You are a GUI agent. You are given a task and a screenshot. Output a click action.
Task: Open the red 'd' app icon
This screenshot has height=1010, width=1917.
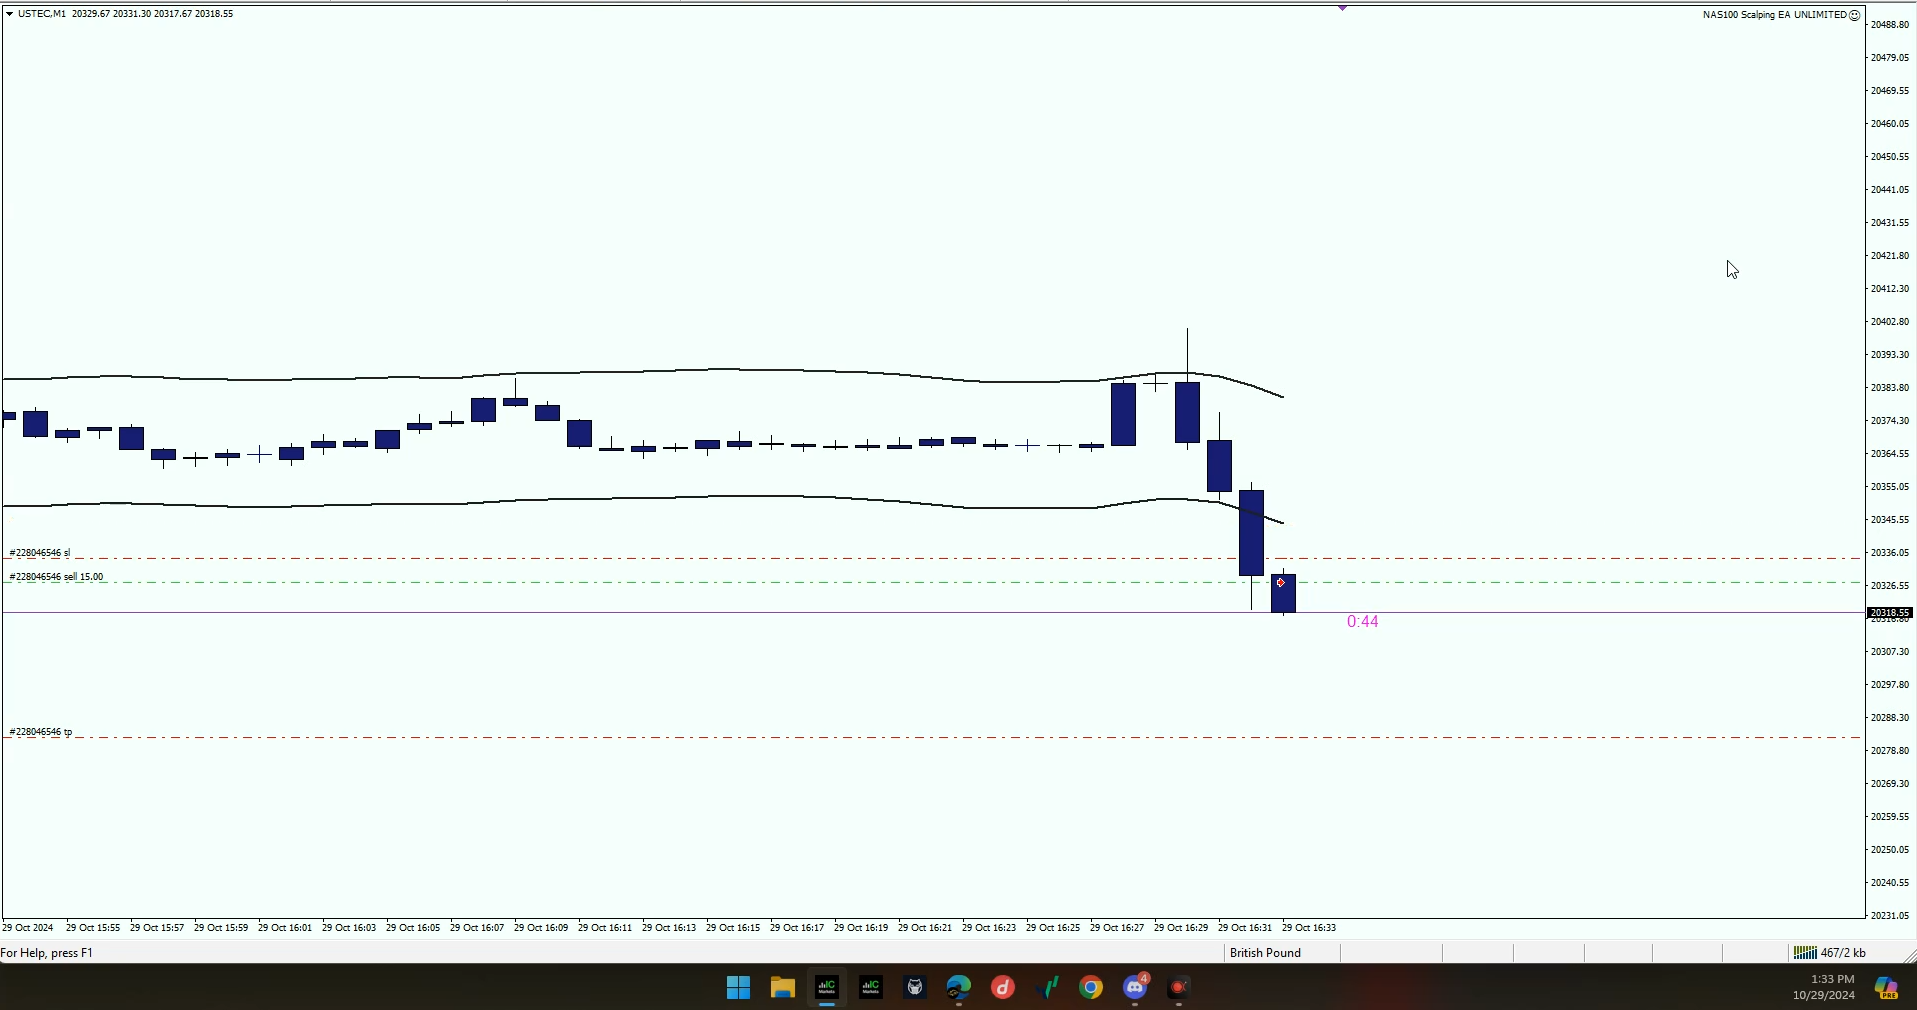pyautogui.click(x=1003, y=988)
